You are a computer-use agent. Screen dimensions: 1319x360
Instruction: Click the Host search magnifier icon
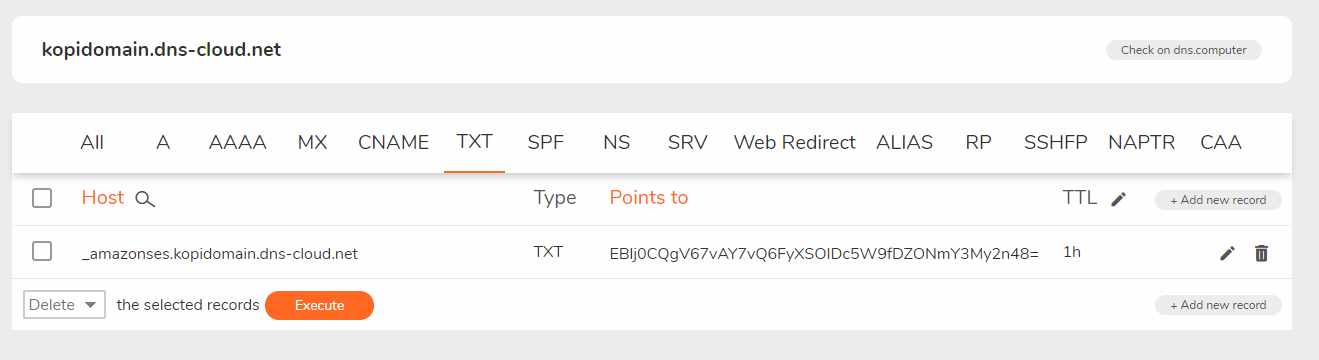click(x=145, y=199)
